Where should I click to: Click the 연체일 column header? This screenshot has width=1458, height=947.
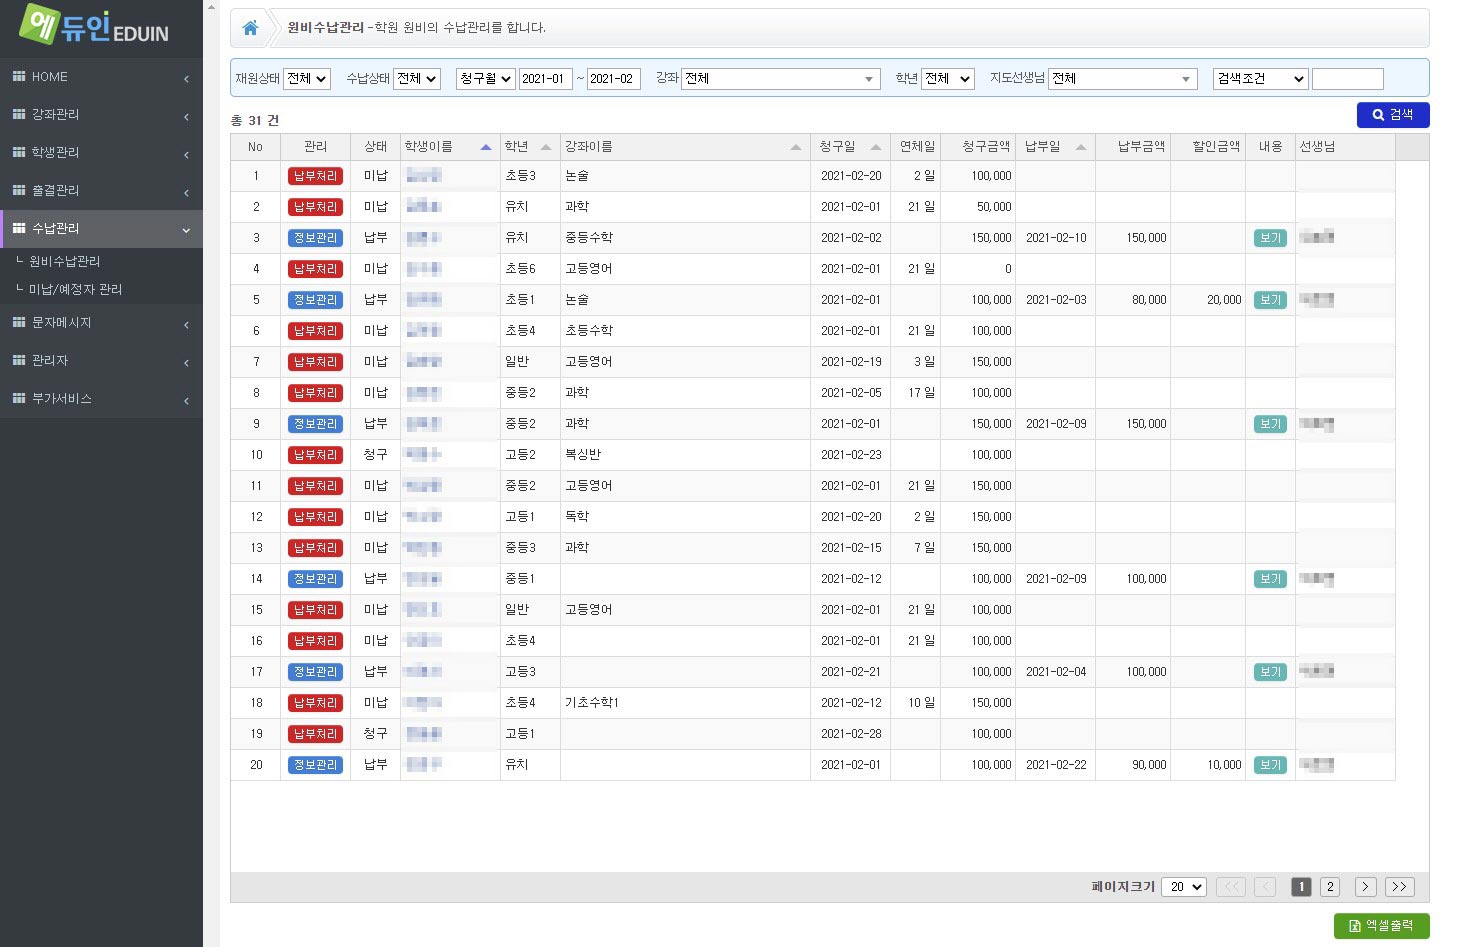(x=917, y=147)
